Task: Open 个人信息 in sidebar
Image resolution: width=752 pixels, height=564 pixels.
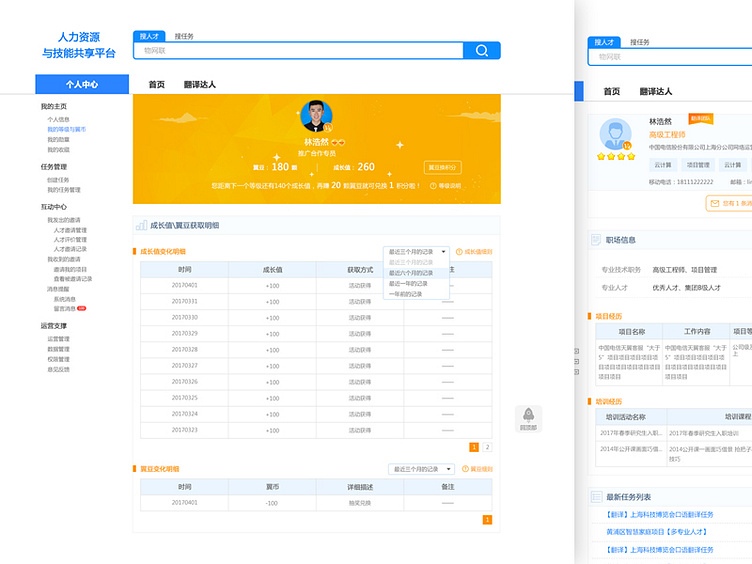Action: point(58,119)
